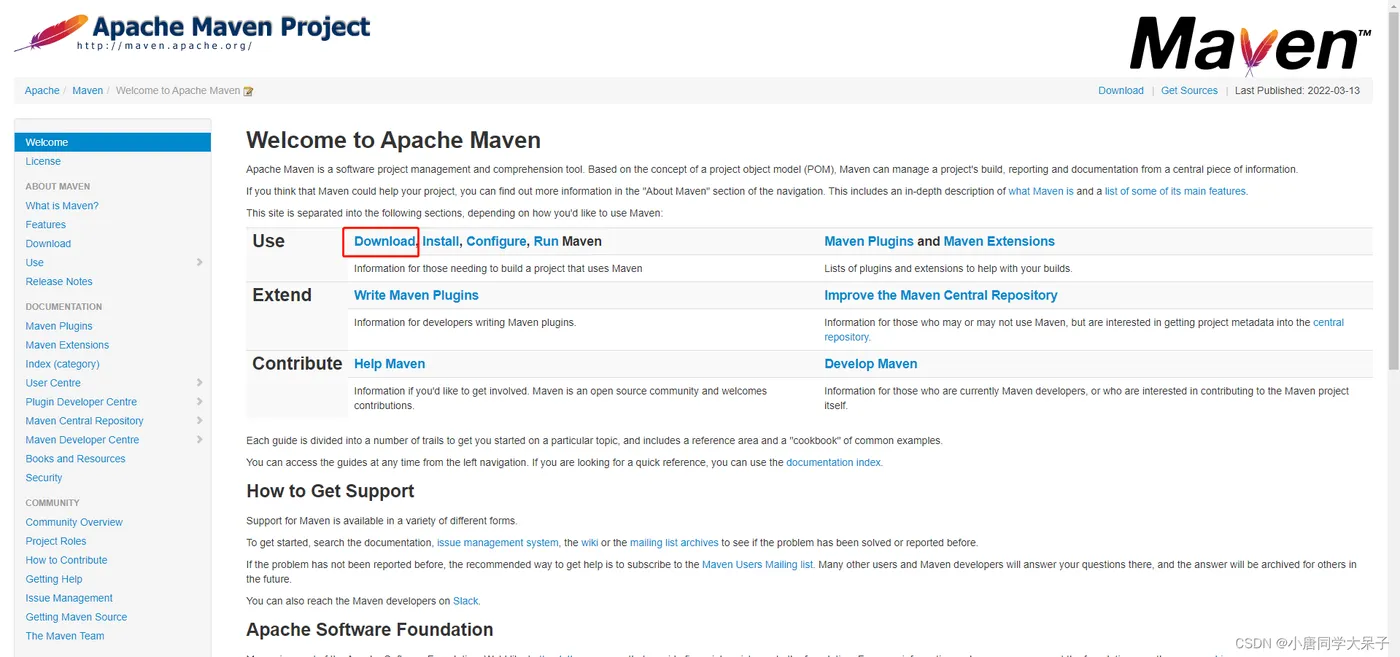The width and height of the screenshot is (1400, 657).
Task: Click the Maven Users Mailing list link
Action: [x=757, y=565]
